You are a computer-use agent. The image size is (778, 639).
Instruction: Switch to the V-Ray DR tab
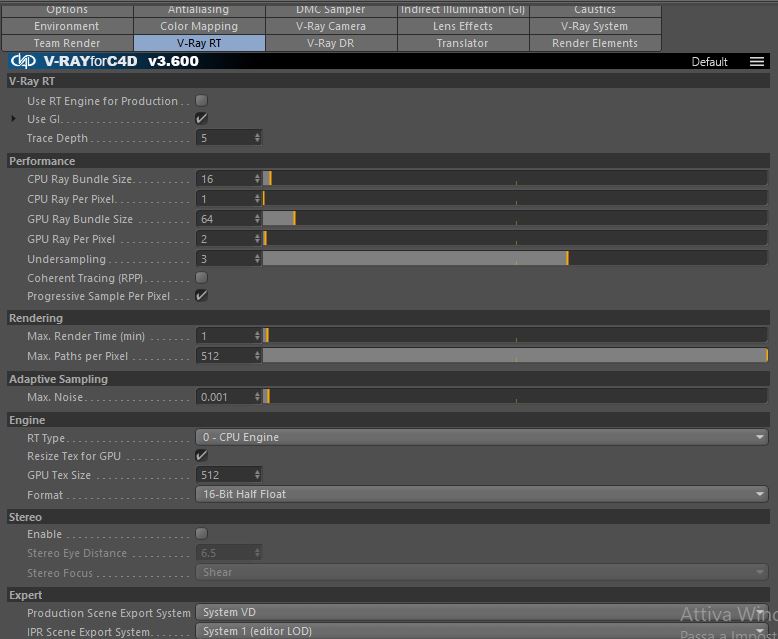click(x=331, y=43)
